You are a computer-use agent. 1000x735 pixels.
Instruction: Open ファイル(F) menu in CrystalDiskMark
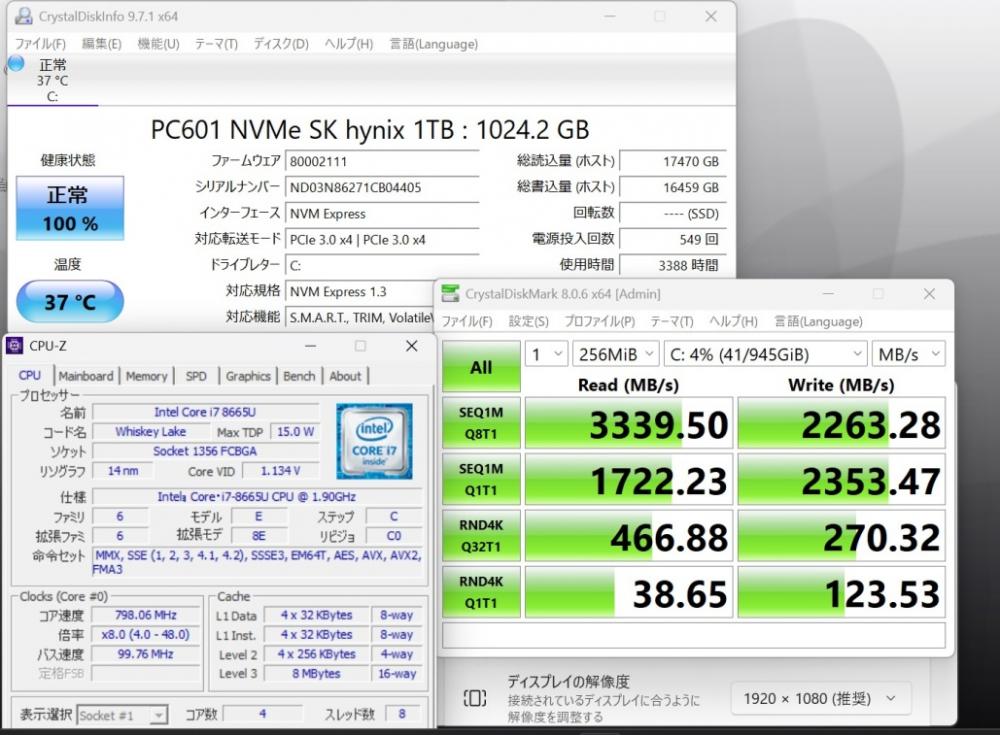tap(467, 321)
